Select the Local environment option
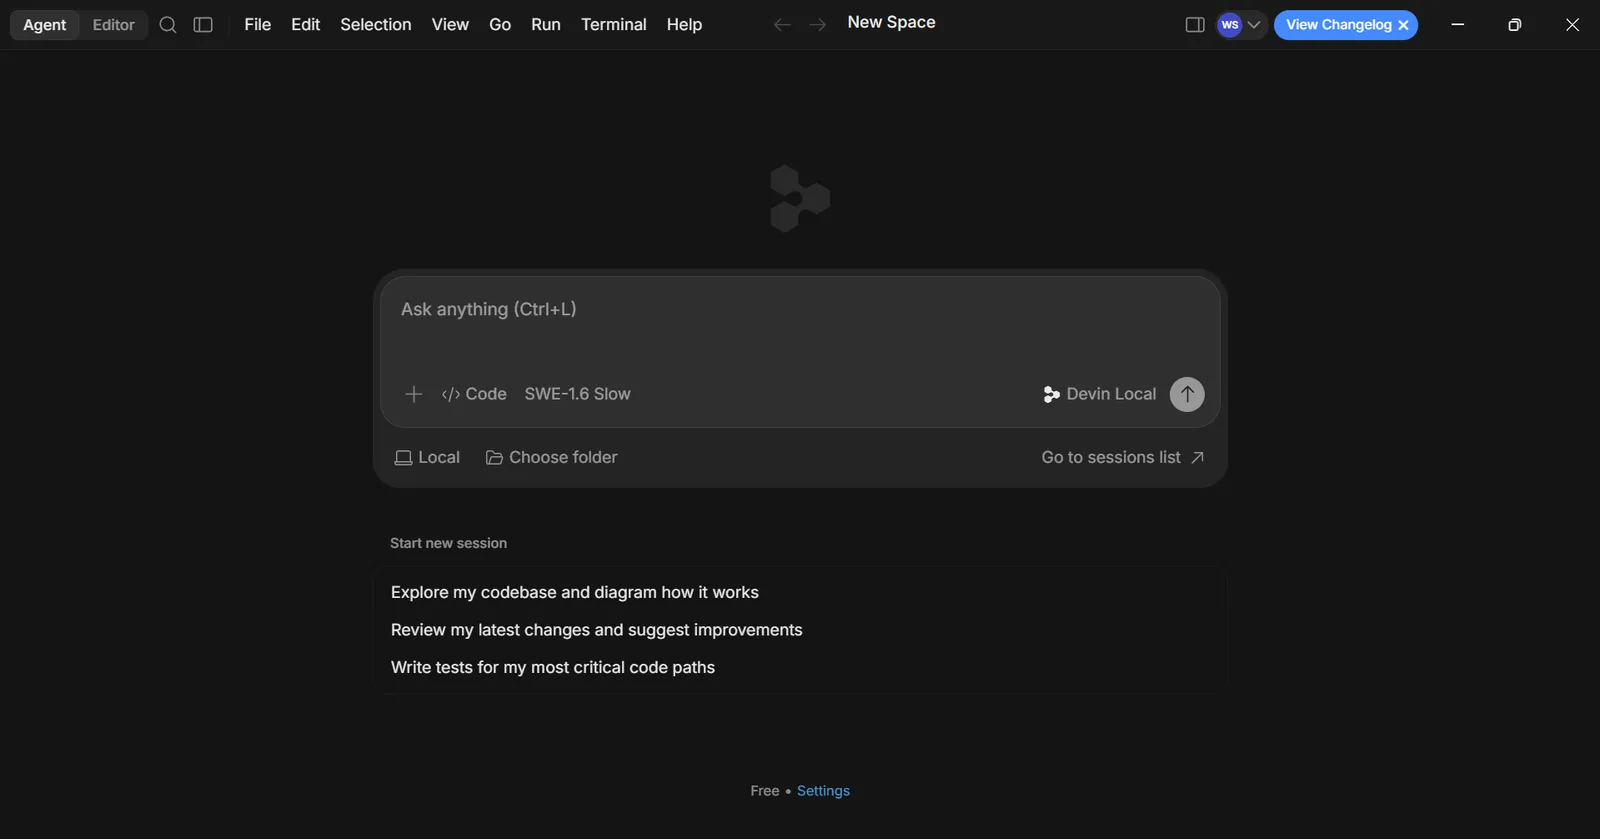 pos(427,457)
